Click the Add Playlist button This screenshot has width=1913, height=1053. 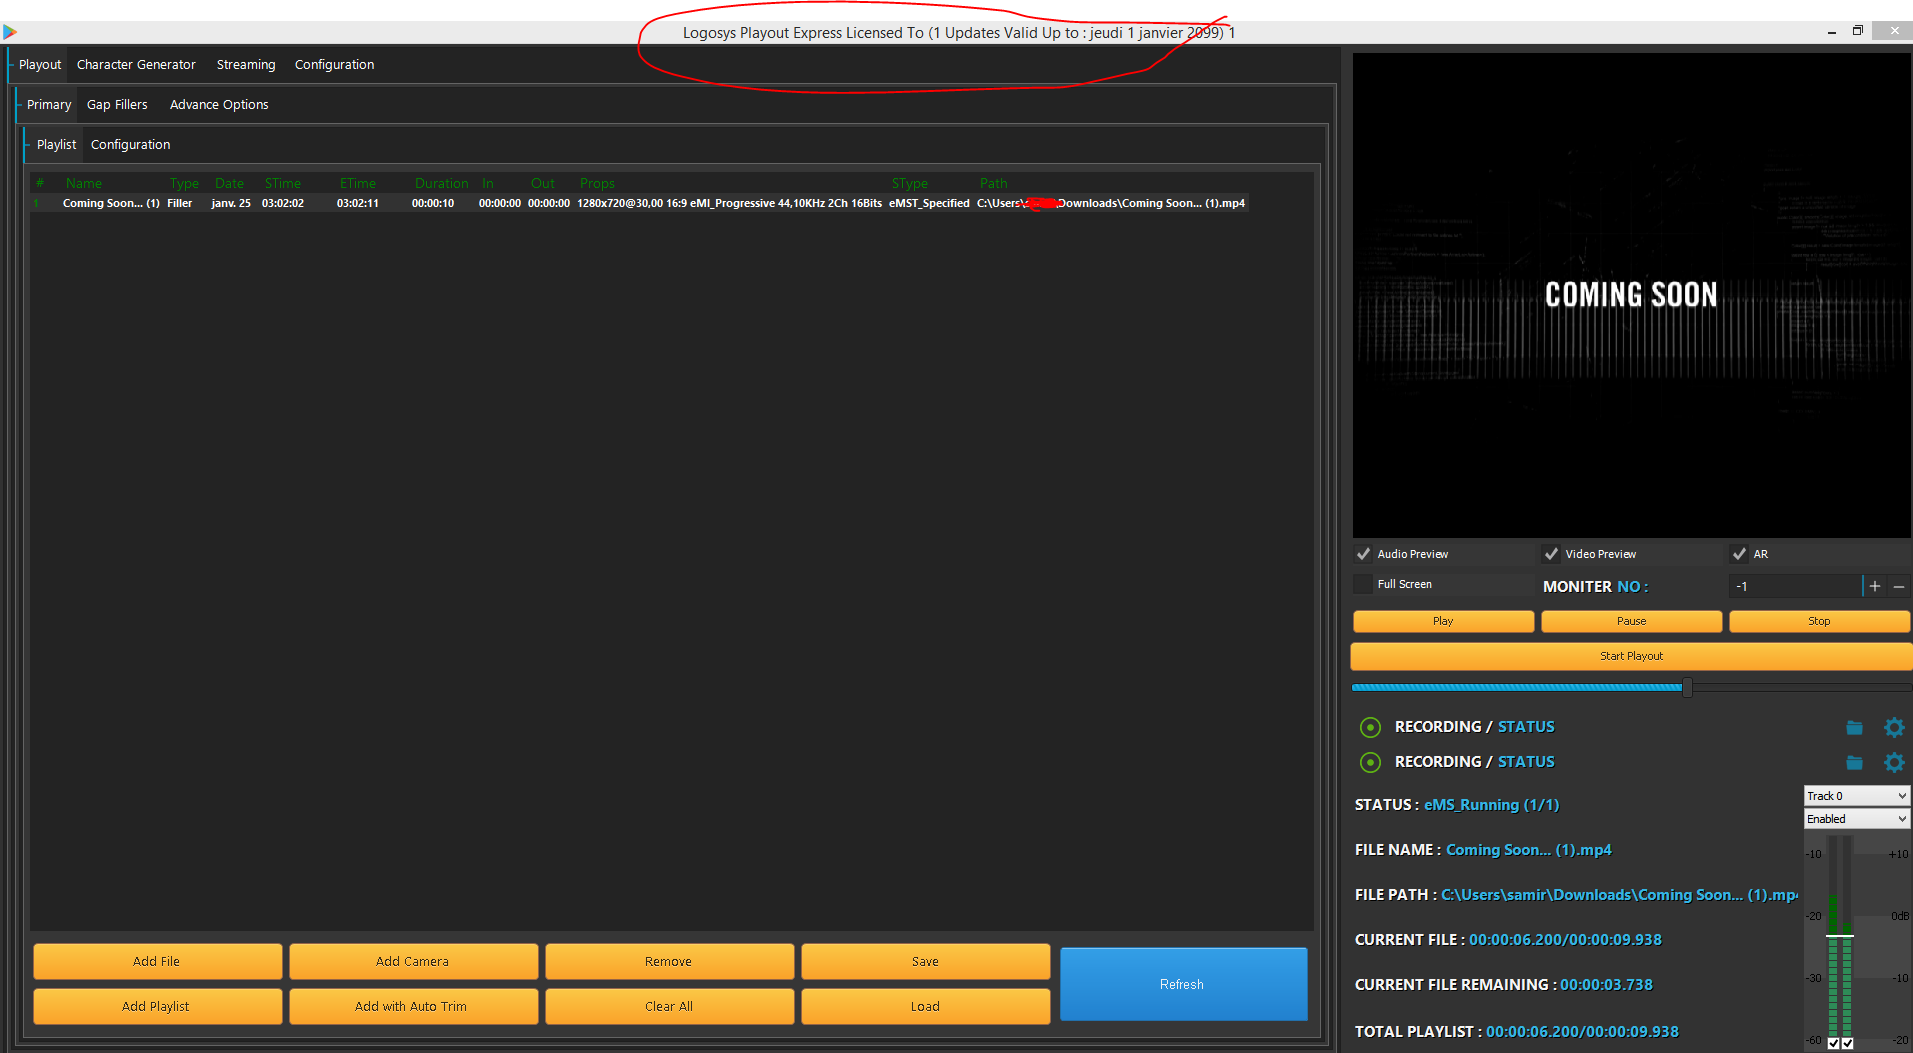pos(157,1006)
